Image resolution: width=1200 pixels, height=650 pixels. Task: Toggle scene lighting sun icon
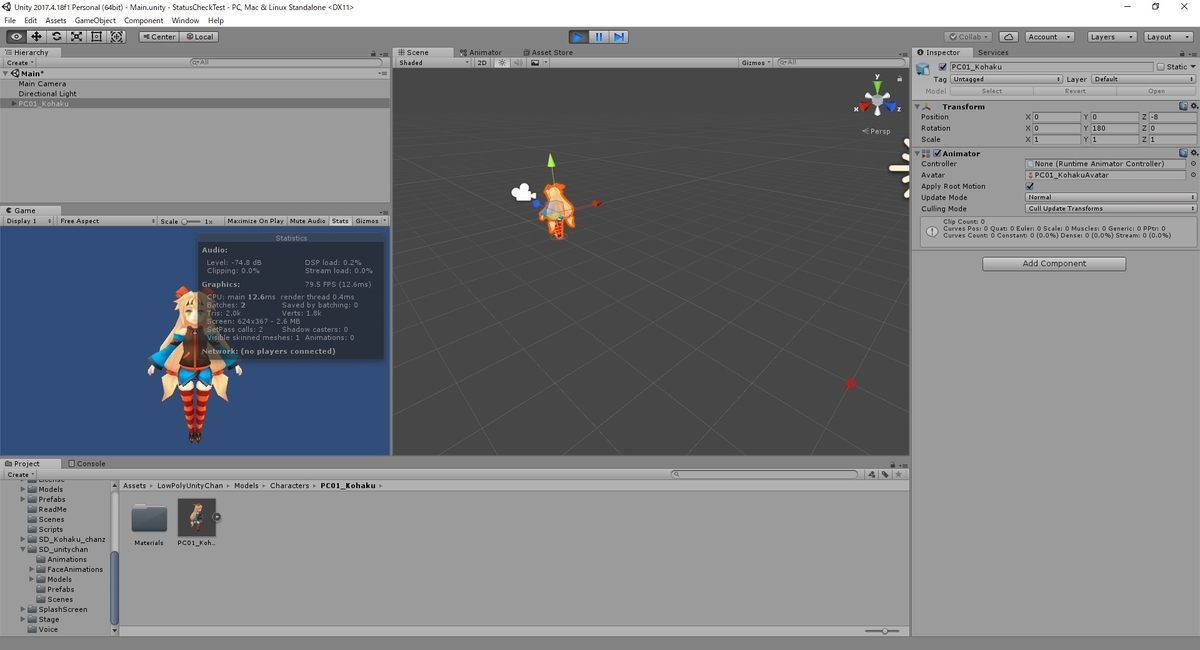pyautogui.click(x=503, y=63)
